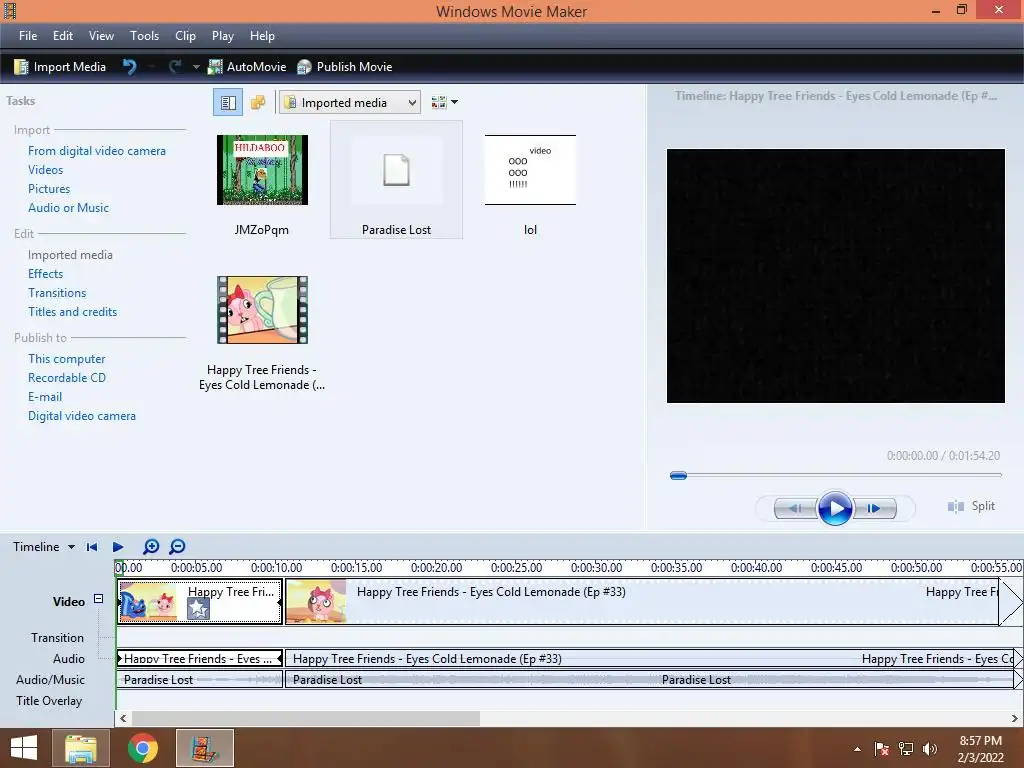Click the Audio or Music link

click(69, 208)
